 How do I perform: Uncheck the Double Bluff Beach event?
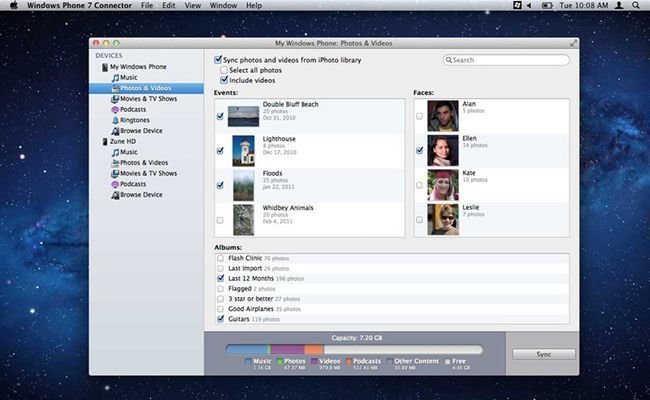[x=220, y=116]
